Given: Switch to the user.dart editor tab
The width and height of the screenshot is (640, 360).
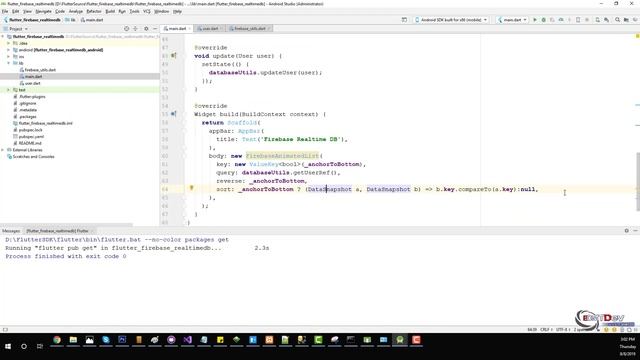Looking at the screenshot, I should pyautogui.click(x=210, y=29).
